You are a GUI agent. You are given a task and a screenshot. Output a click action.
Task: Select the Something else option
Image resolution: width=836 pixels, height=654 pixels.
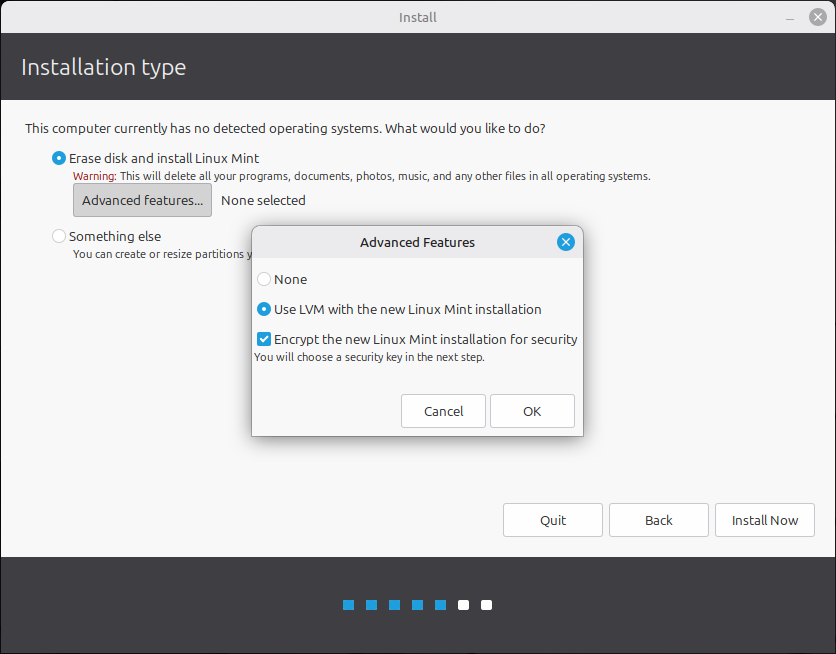(58, 236)
